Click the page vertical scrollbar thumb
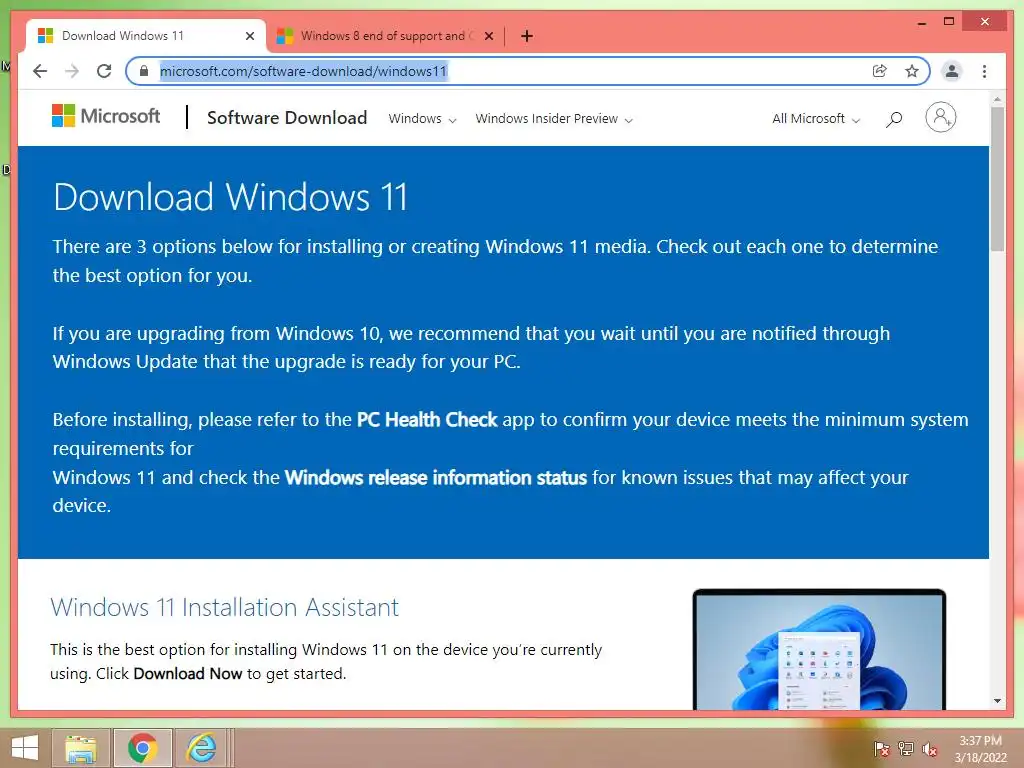This screenshot has width=1024, height=768. (x=997, y=179)
